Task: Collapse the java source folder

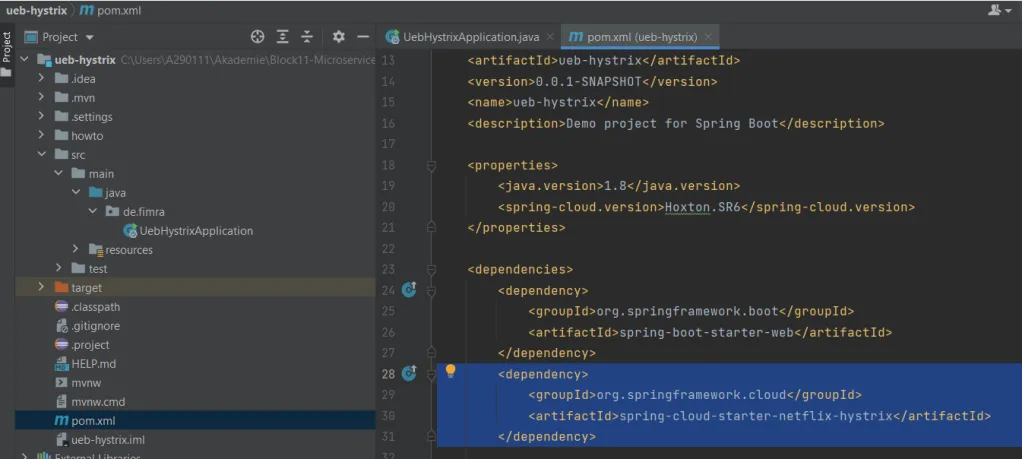Action: pos(76,192)
